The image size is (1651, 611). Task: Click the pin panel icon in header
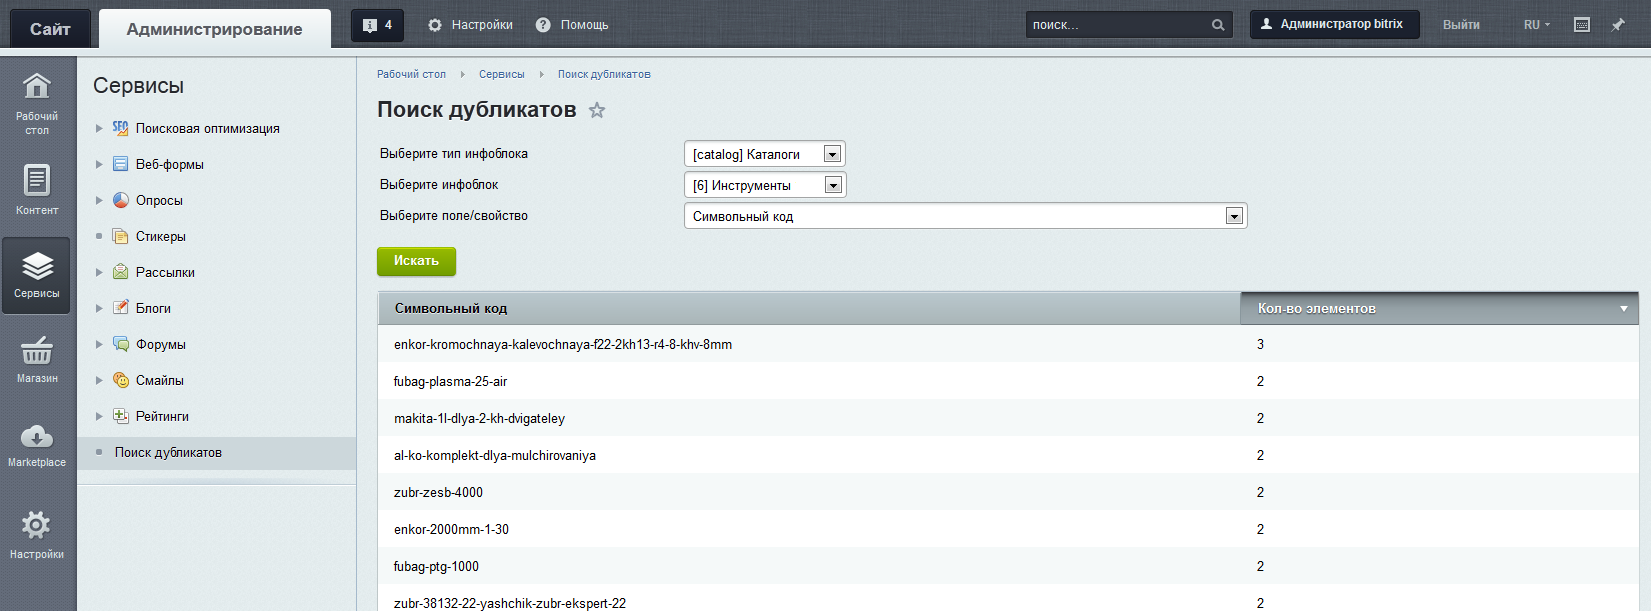tap(1618, 25)
